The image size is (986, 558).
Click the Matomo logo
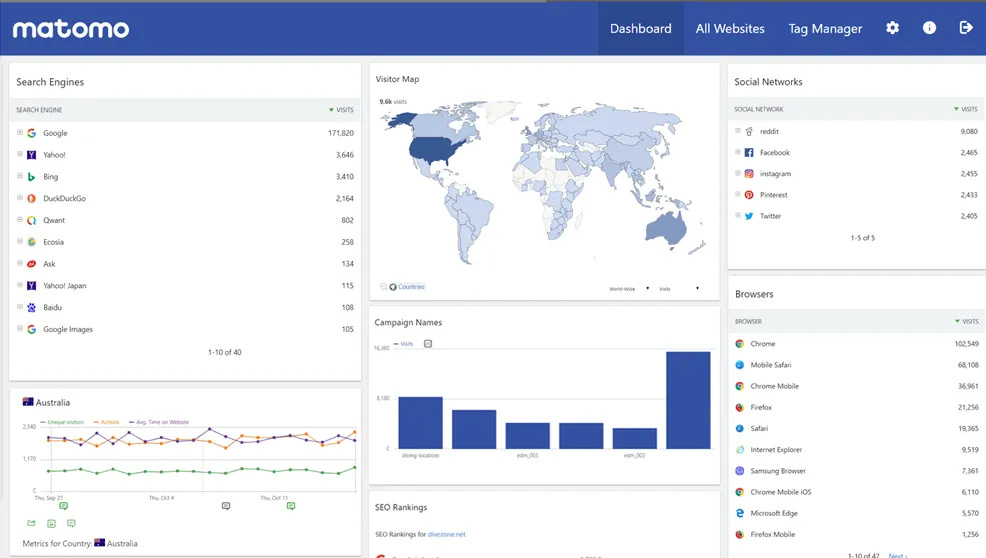click(71, 29)
